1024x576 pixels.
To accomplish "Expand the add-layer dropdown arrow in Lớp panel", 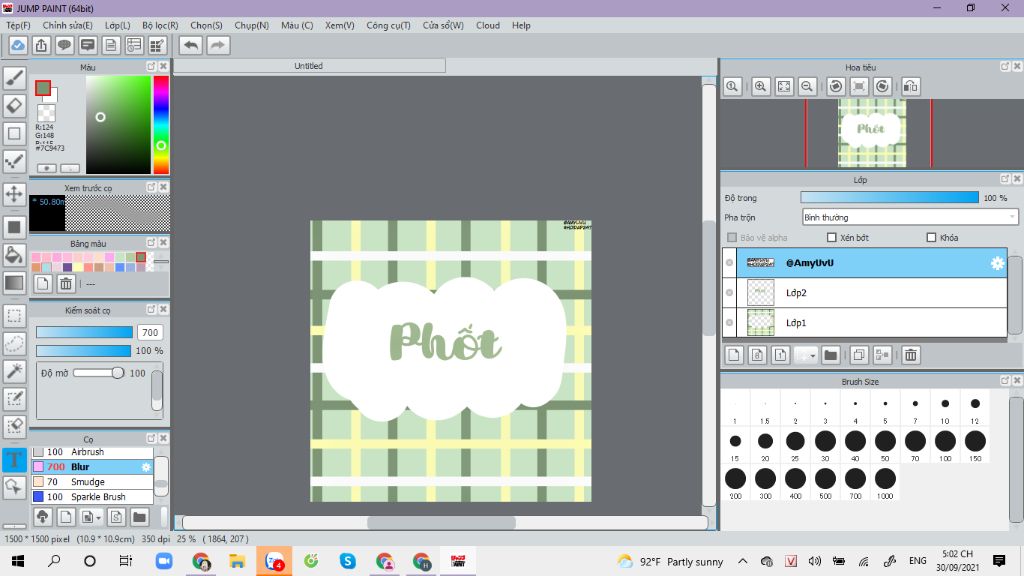I will point(813,355).
